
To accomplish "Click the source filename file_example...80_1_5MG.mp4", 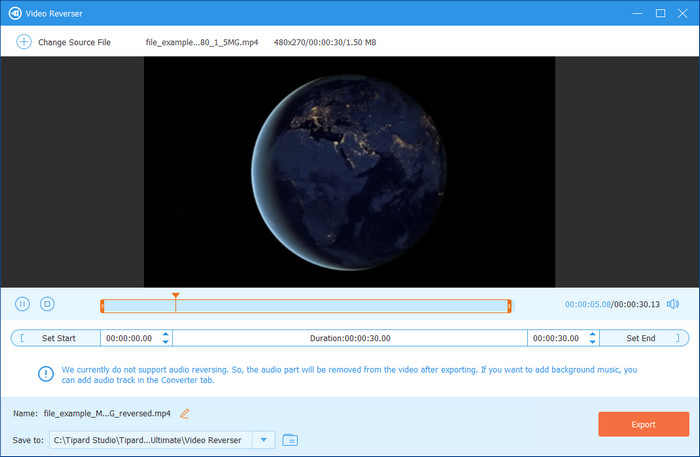I will point(202,42).
